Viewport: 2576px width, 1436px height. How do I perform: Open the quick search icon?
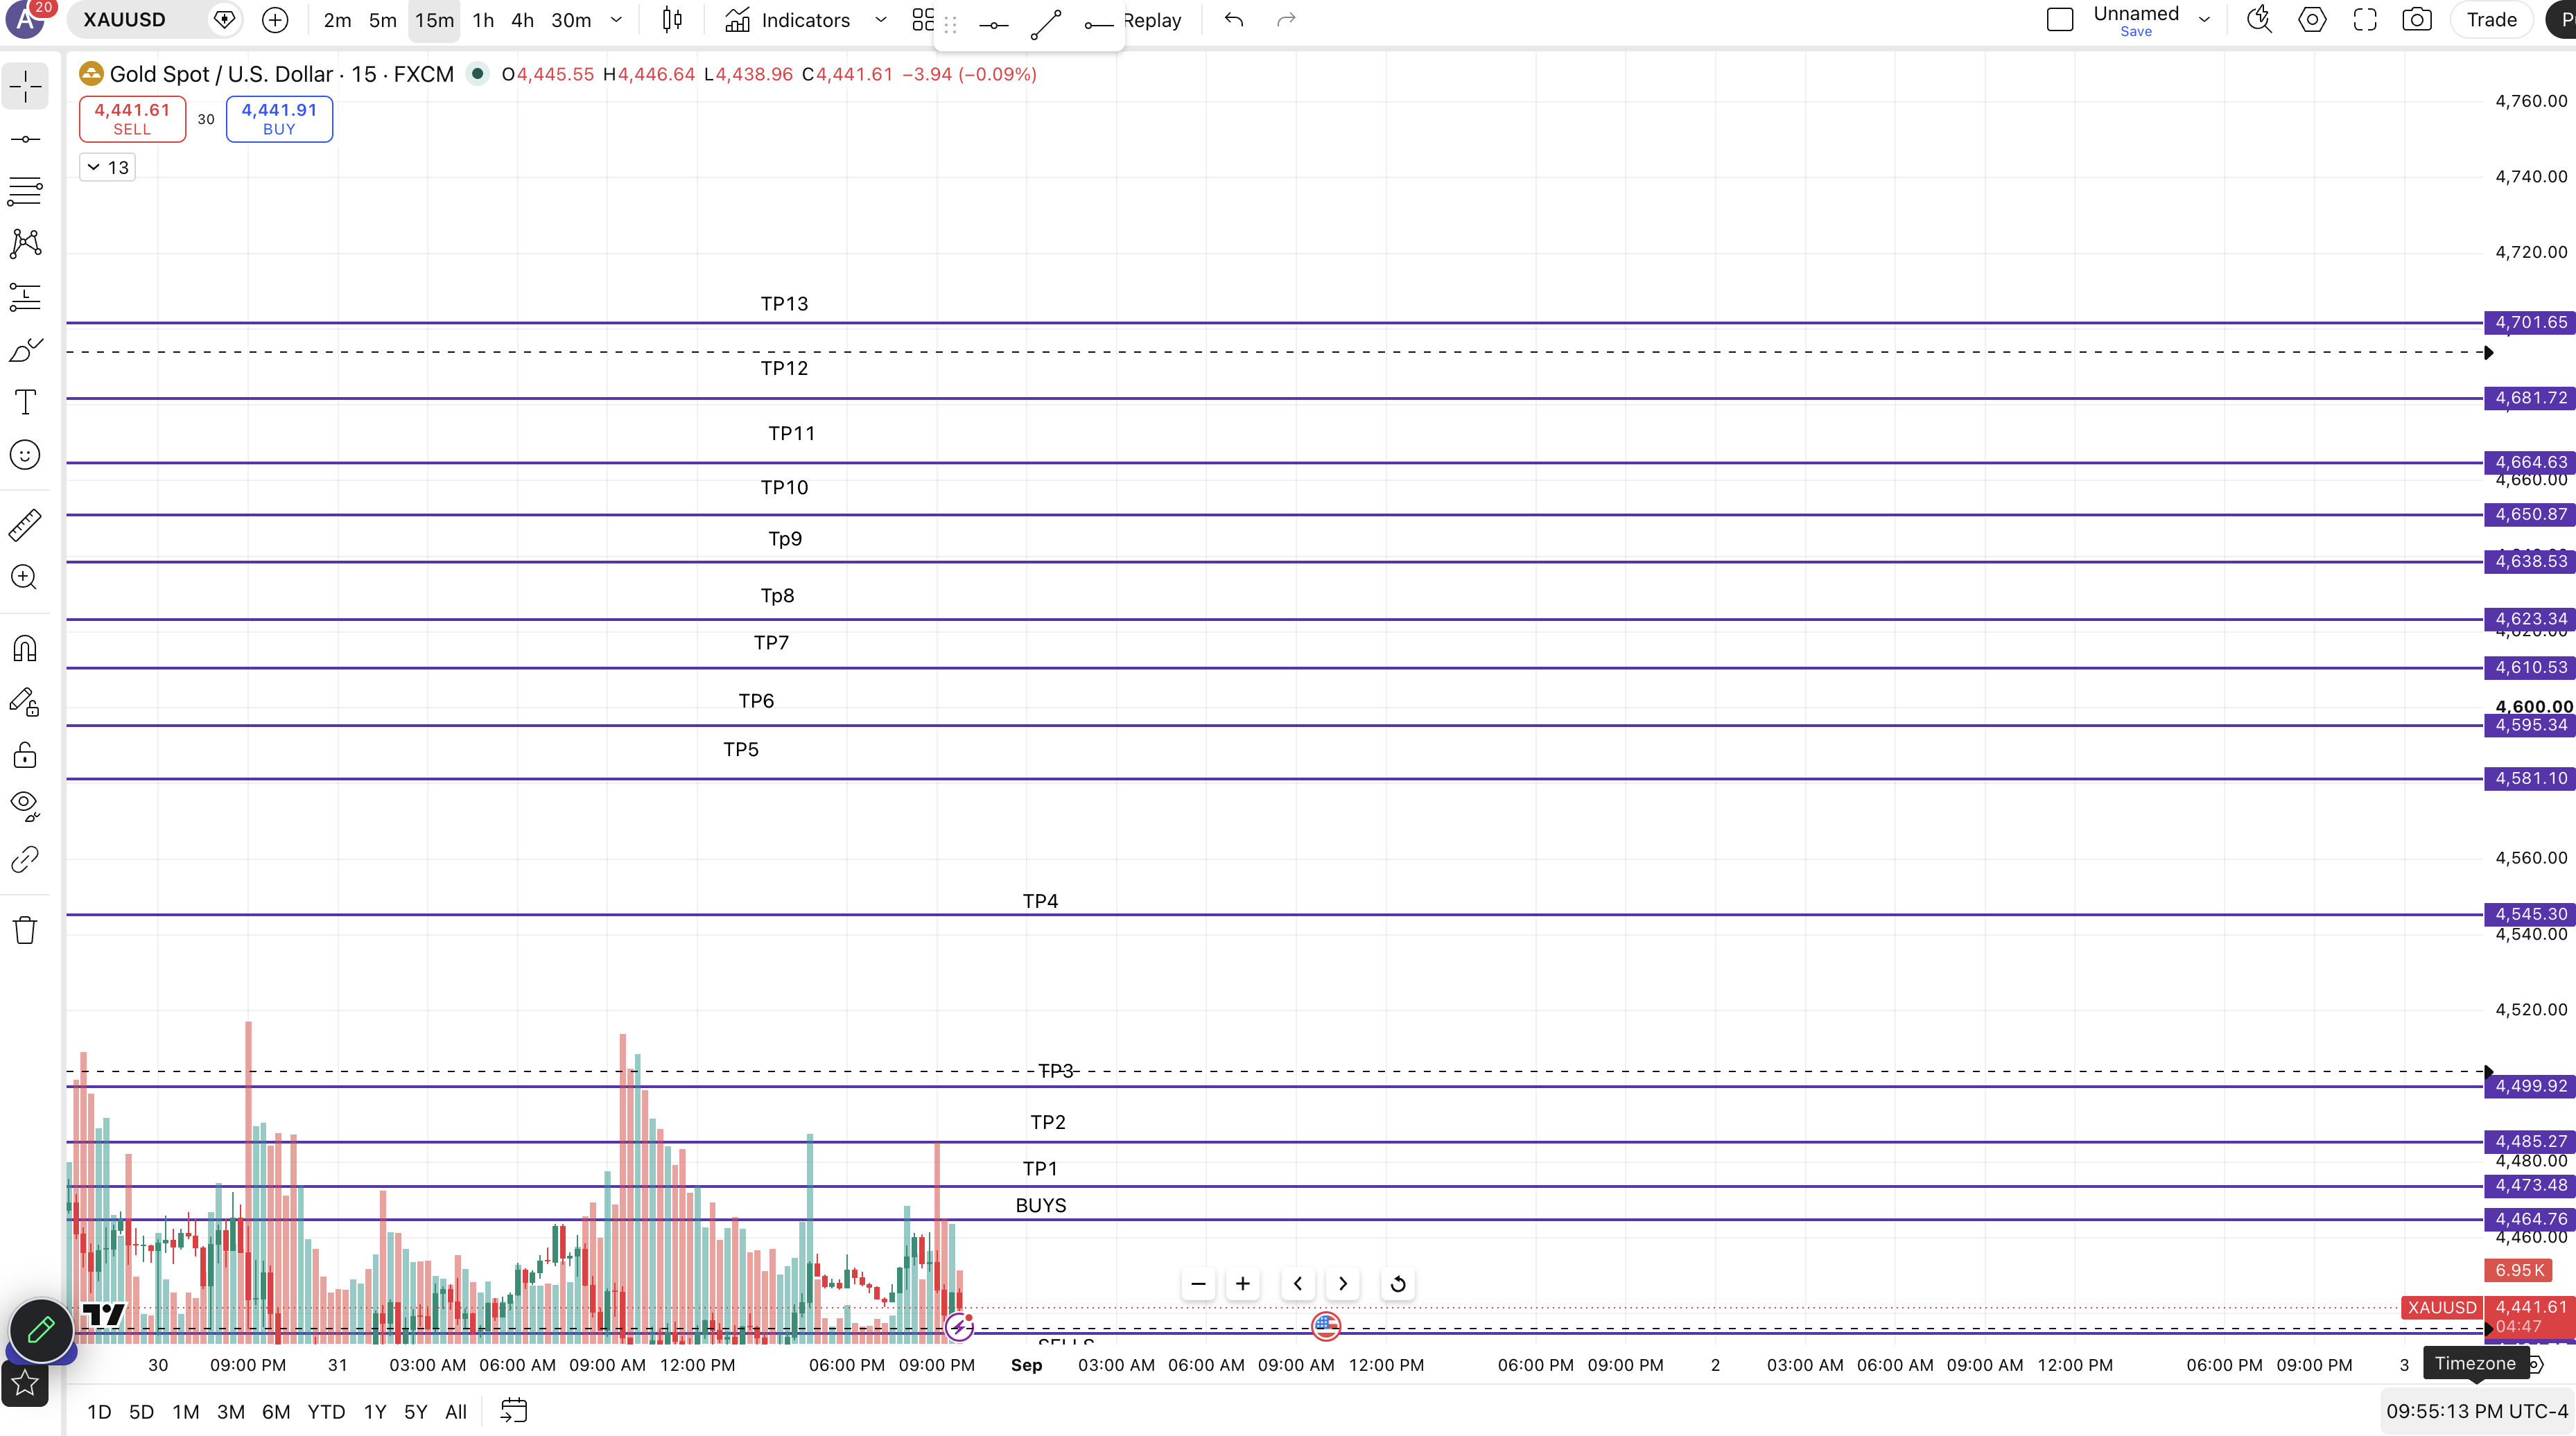pos(2259,20)
